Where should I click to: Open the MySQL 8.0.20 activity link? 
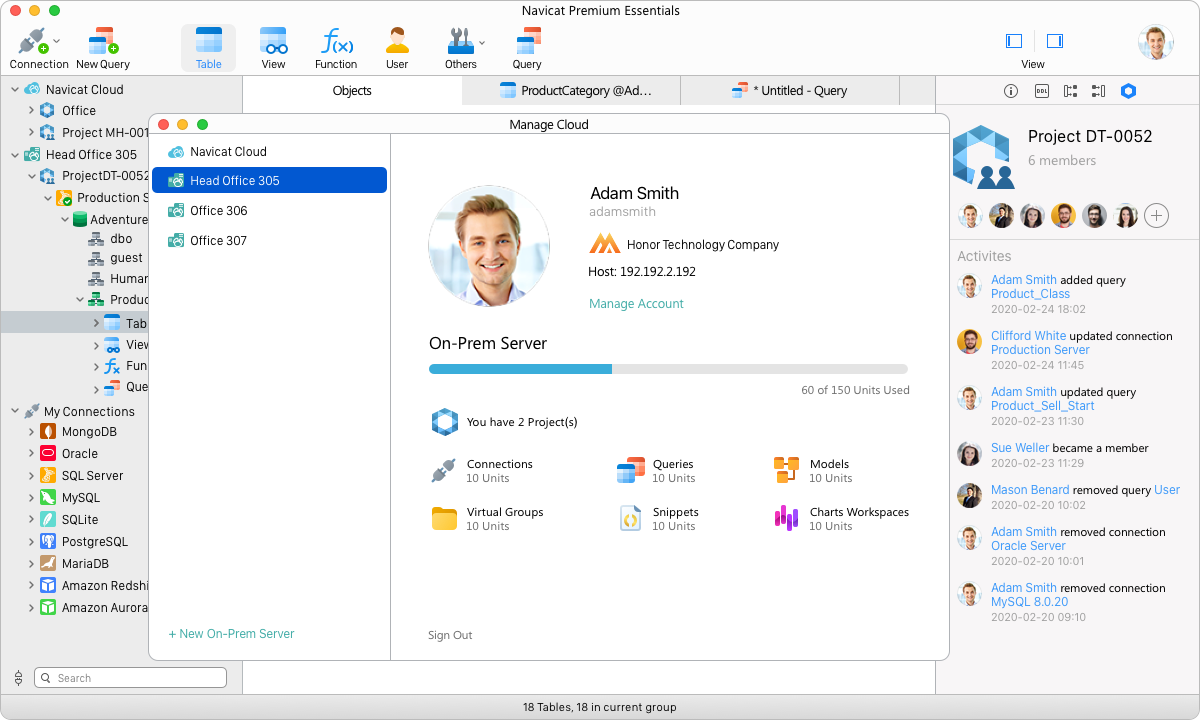click(1029, 602)
